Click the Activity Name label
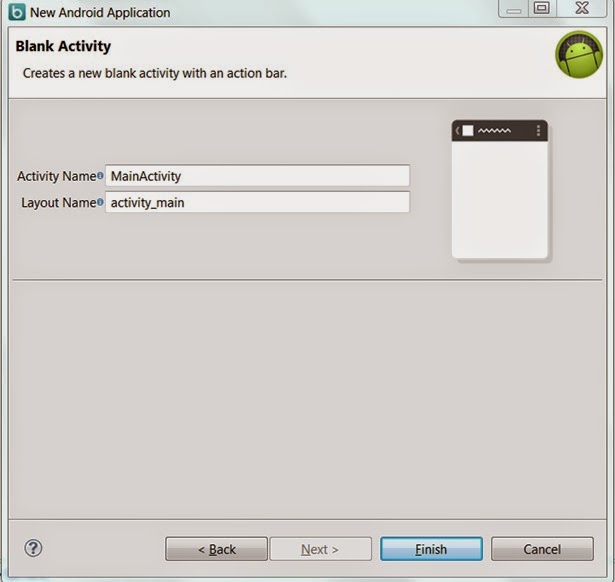 tap(56, 176)
